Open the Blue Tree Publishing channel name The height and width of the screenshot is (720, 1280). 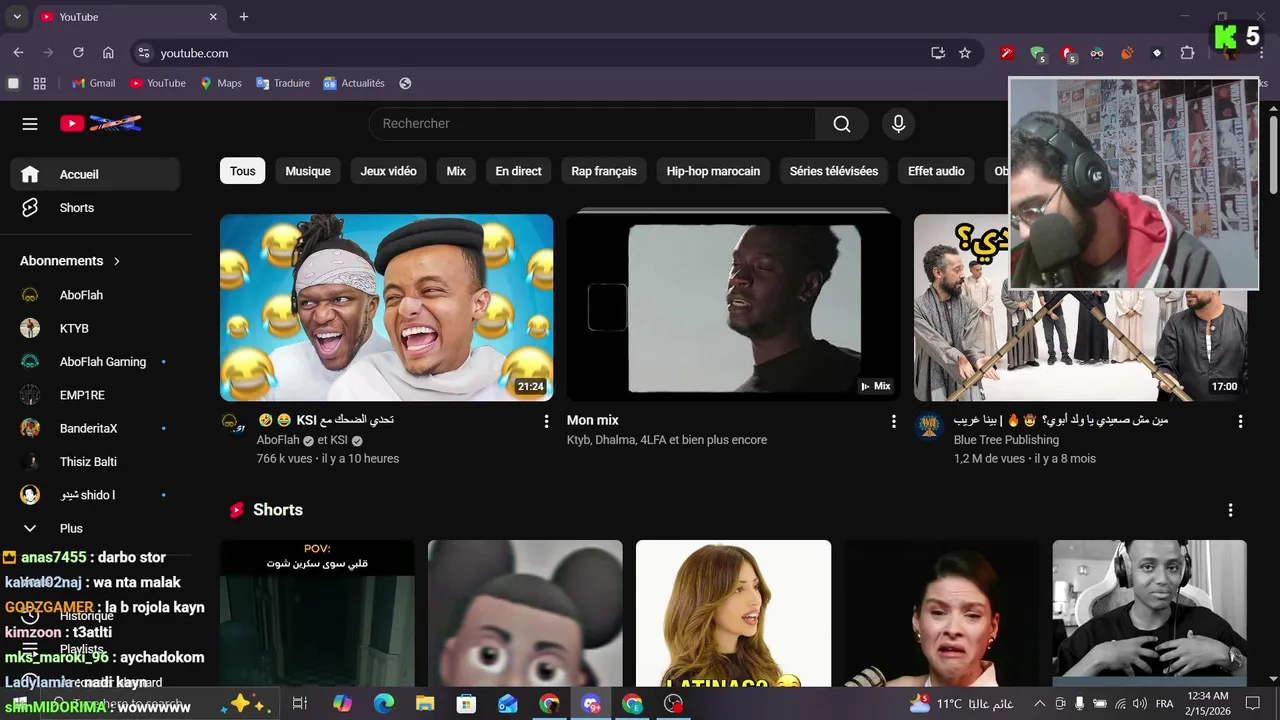point(1006,440)
